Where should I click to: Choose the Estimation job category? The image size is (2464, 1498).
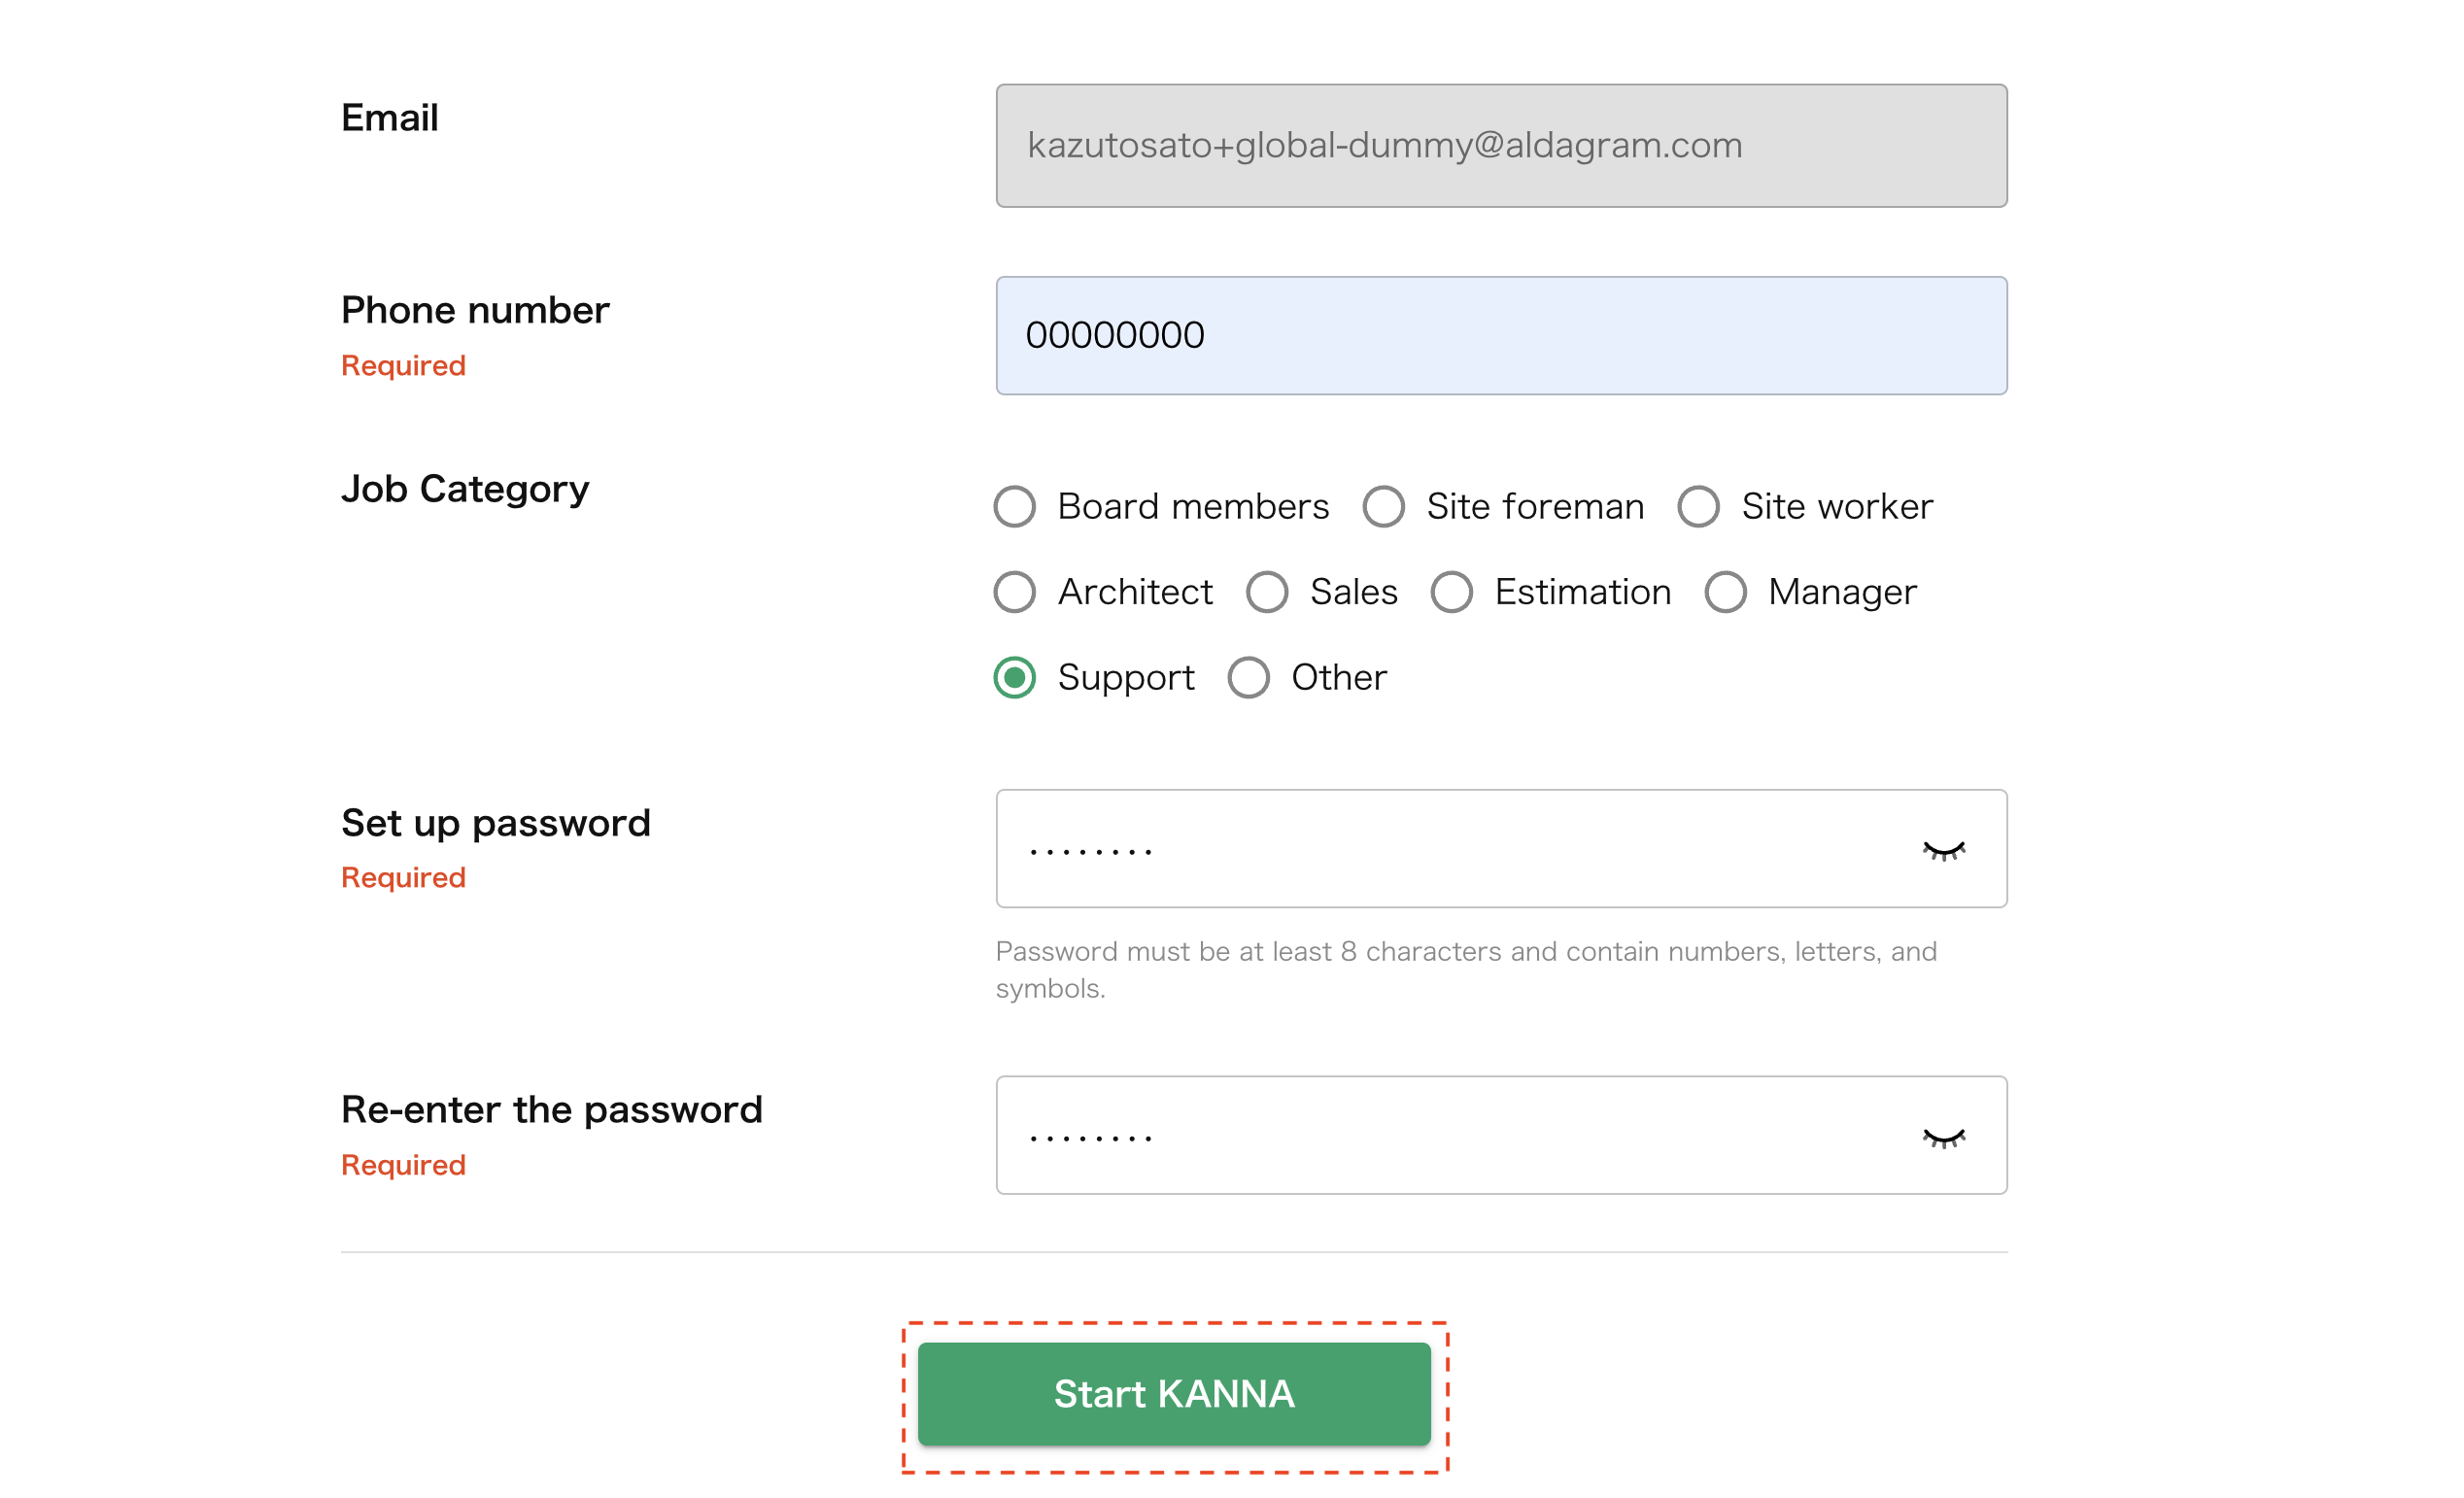1451,592
